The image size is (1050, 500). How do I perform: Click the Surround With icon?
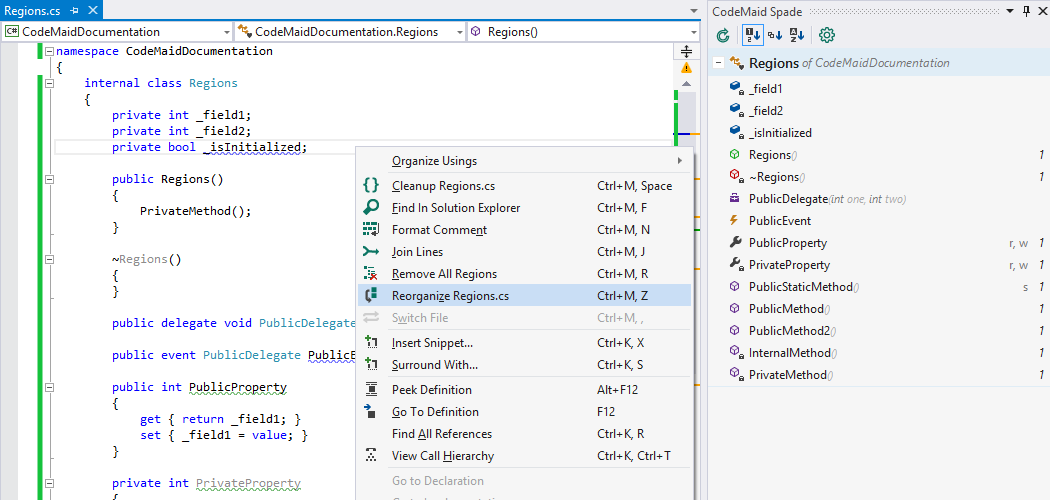click(x=371, y=365)
